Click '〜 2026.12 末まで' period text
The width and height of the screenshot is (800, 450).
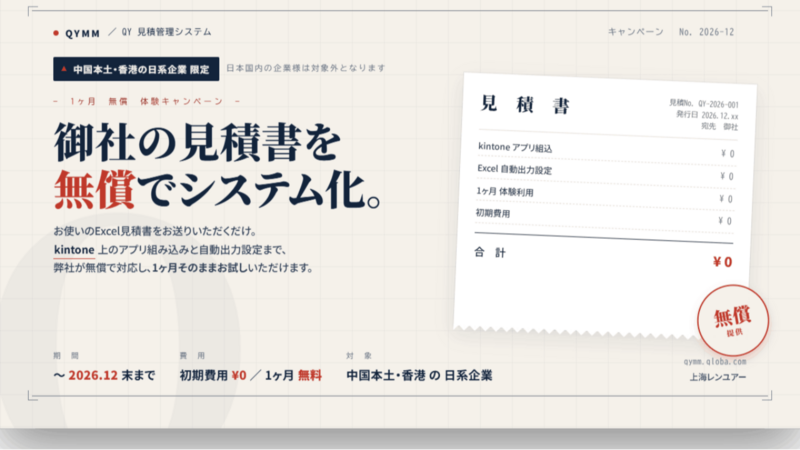click(104, 376)
